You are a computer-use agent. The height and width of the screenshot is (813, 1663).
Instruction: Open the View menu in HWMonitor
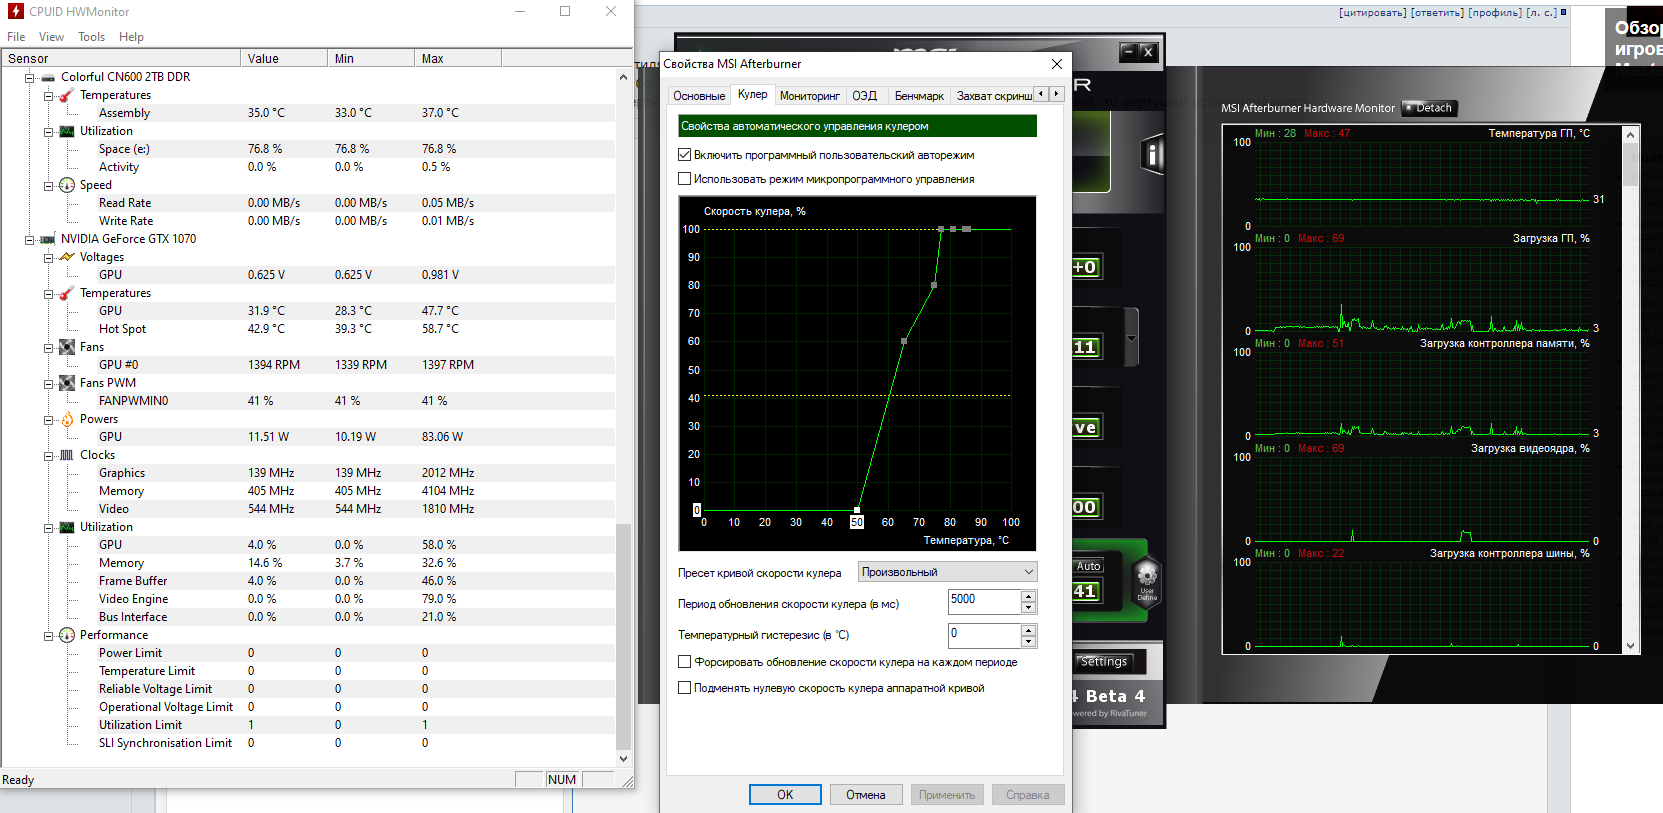pyautogui.click(x=51, y=37)
